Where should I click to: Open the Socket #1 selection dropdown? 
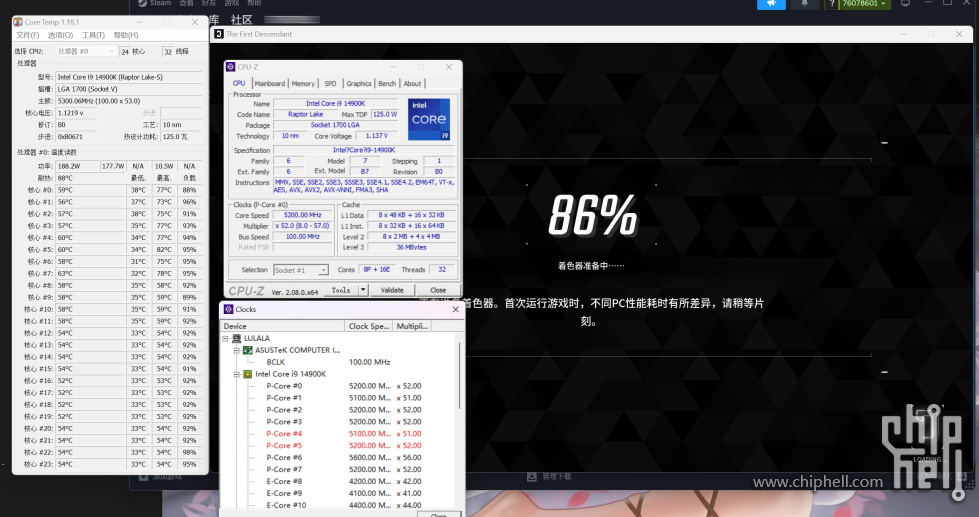pyautogui.click(x=301, y=270)
